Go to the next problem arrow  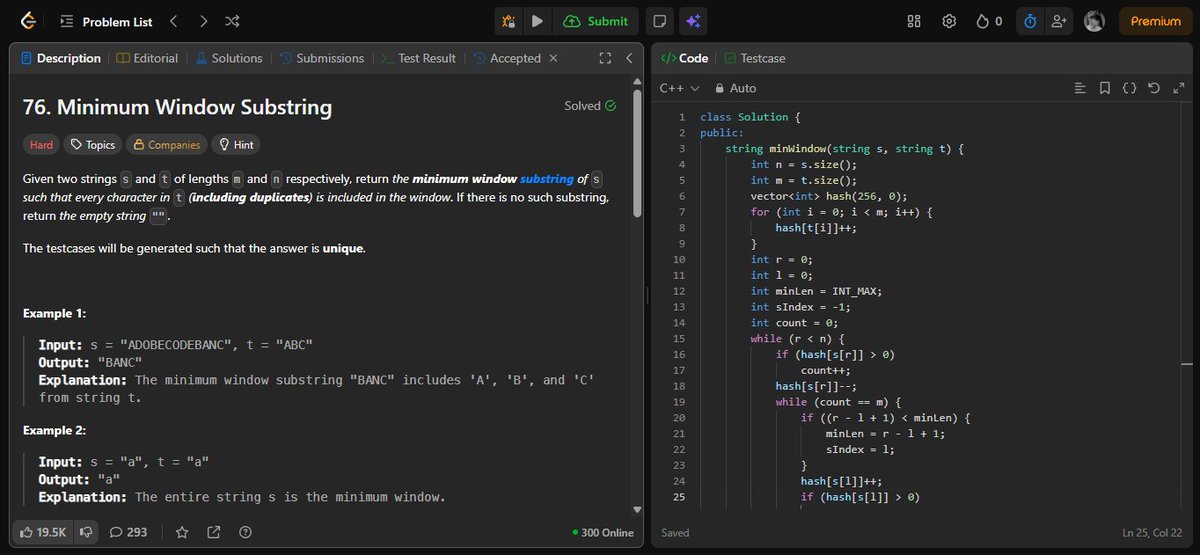click(x=203, y=21)
